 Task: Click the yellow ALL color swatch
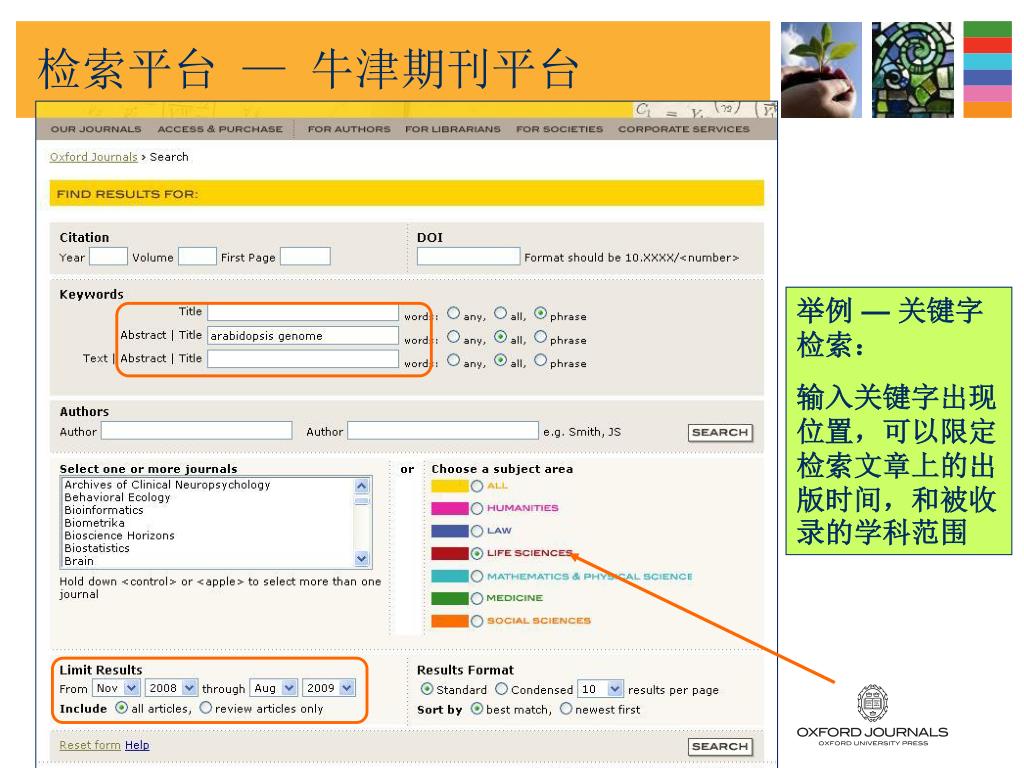coord(450,486)
